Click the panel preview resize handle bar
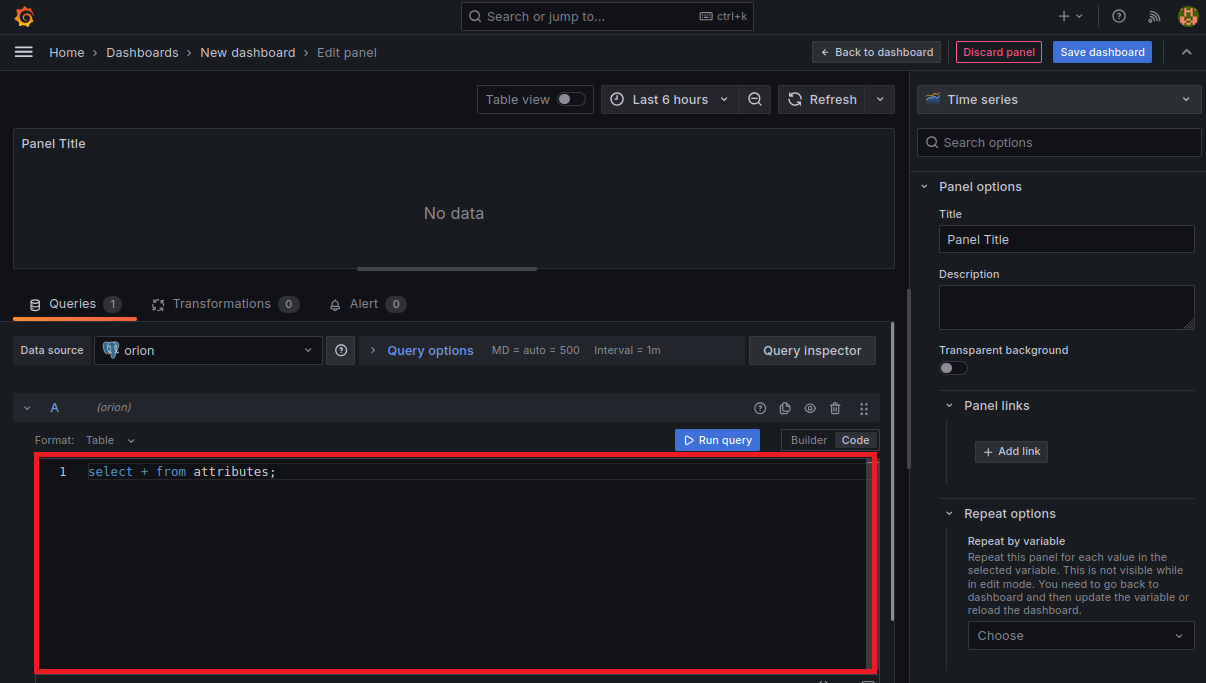This screenshot has height=683, width=1206. point(447,268)
